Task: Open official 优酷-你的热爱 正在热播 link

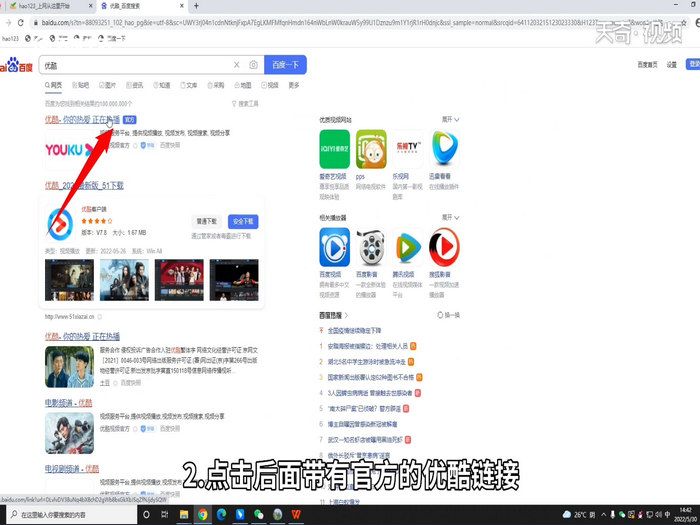Action: [83, 120]
